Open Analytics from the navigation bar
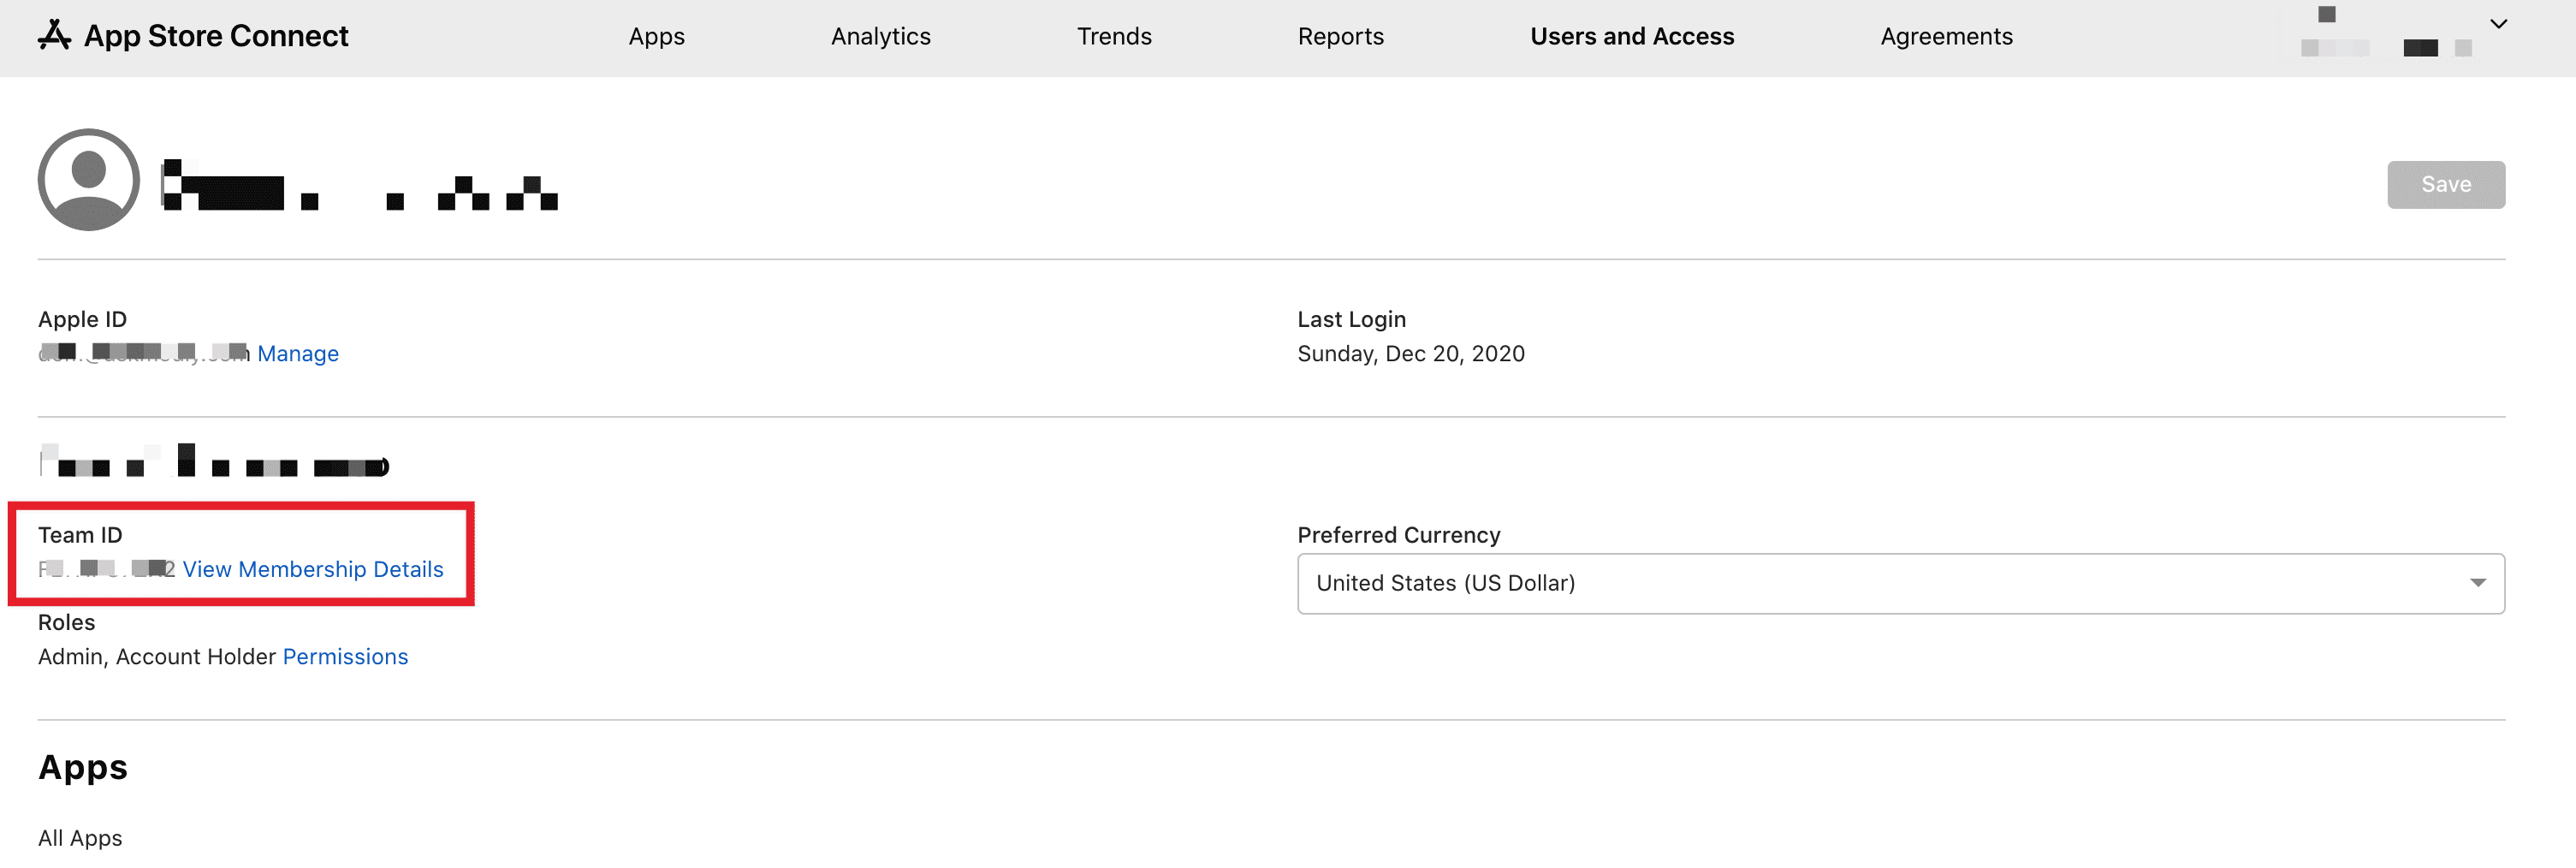Viewport: 2576px width, 868px height. pos(880,36)
